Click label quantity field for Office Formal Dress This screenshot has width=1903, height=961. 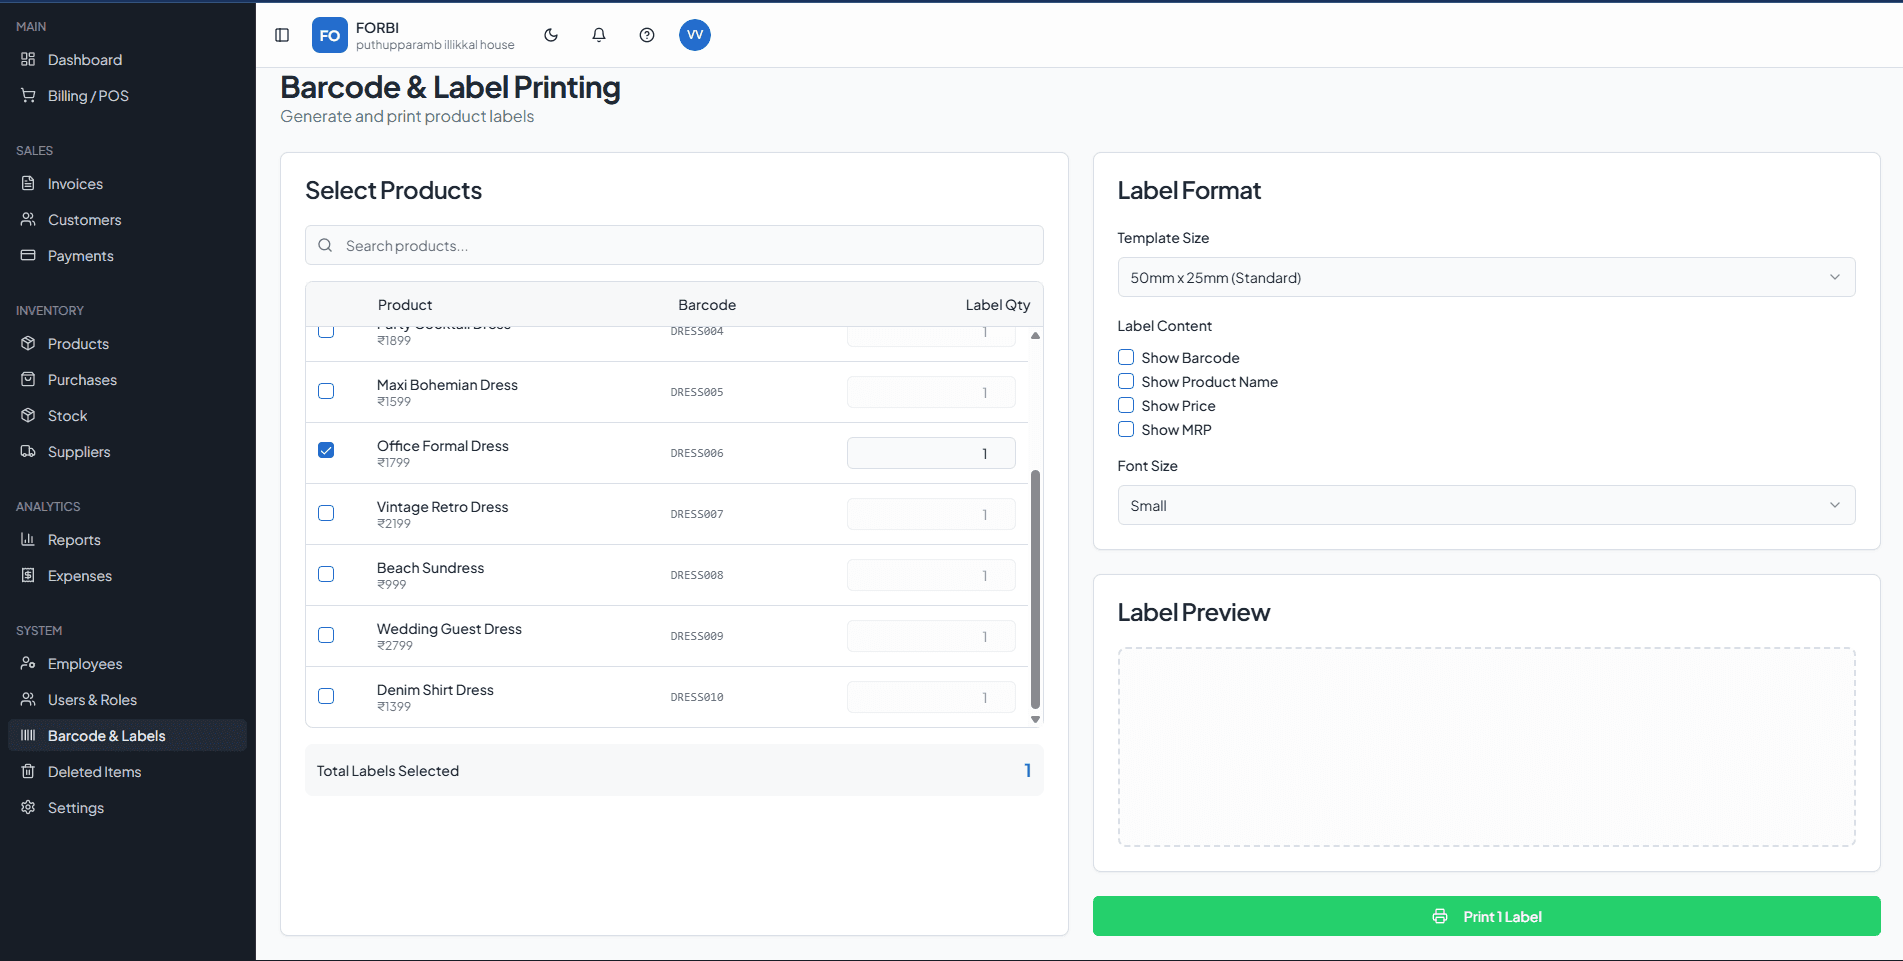tap(931, 453)
